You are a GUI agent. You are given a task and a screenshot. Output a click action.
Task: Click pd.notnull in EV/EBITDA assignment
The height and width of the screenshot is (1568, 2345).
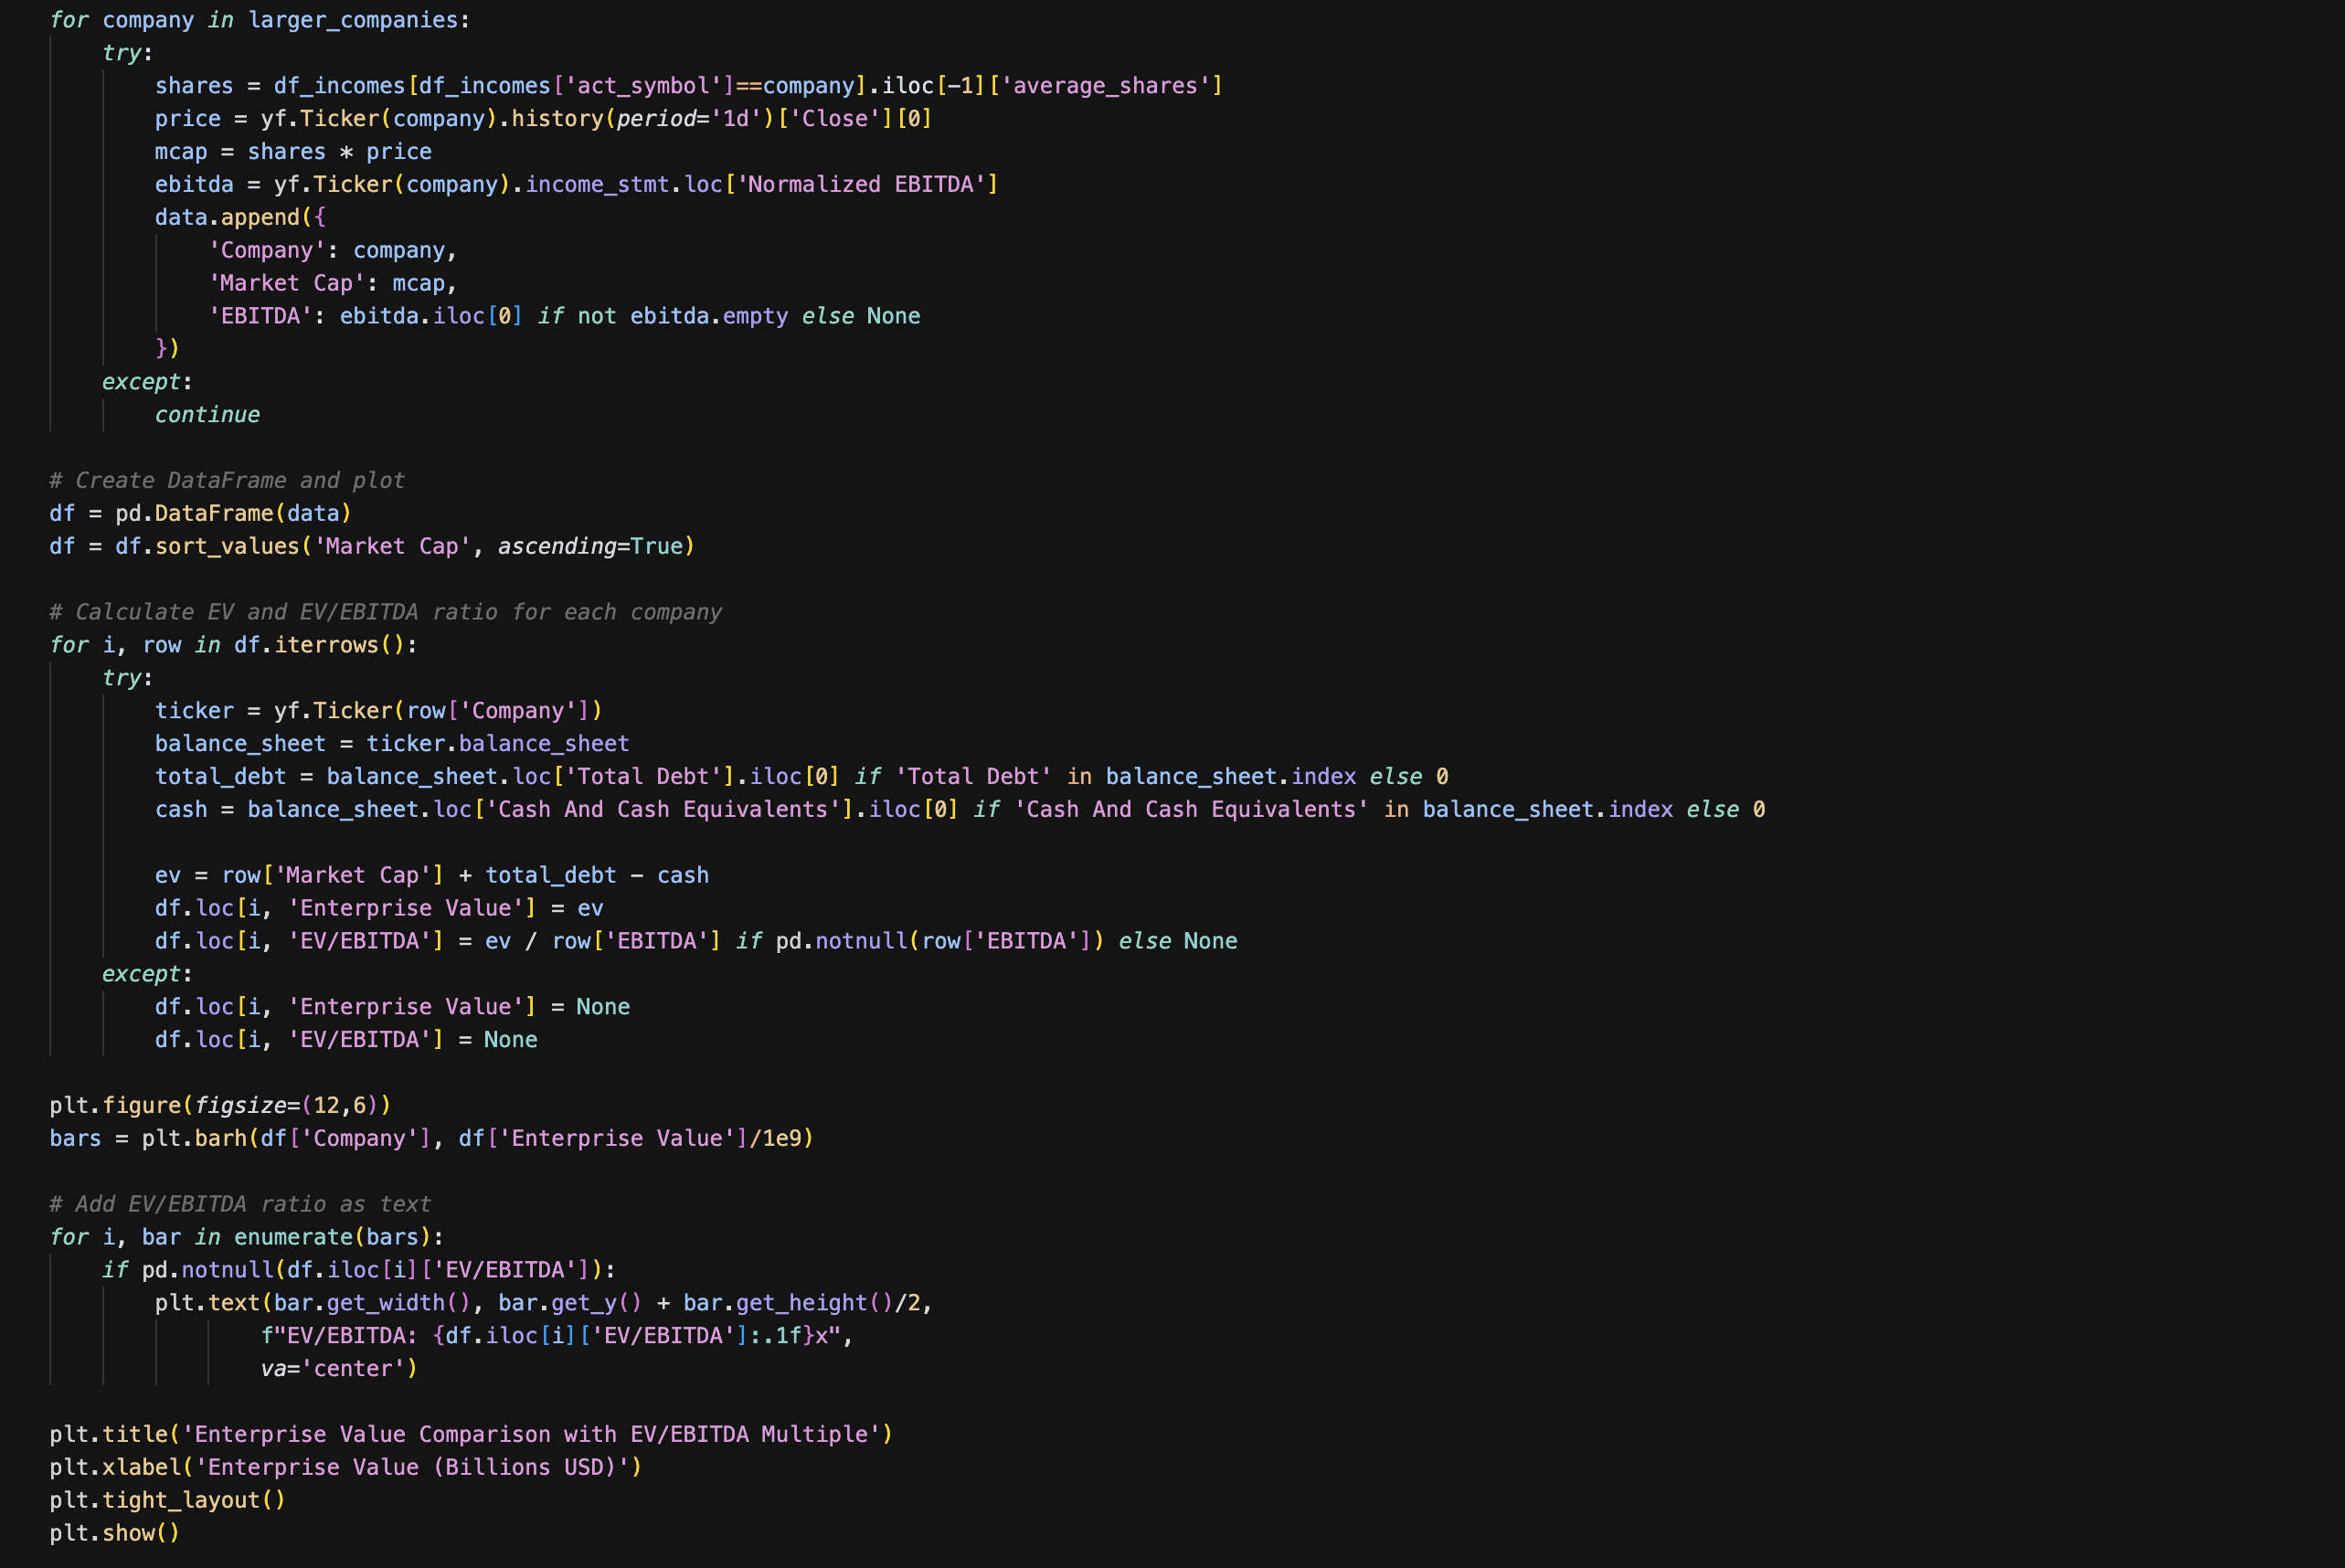[x=840, y=941]
